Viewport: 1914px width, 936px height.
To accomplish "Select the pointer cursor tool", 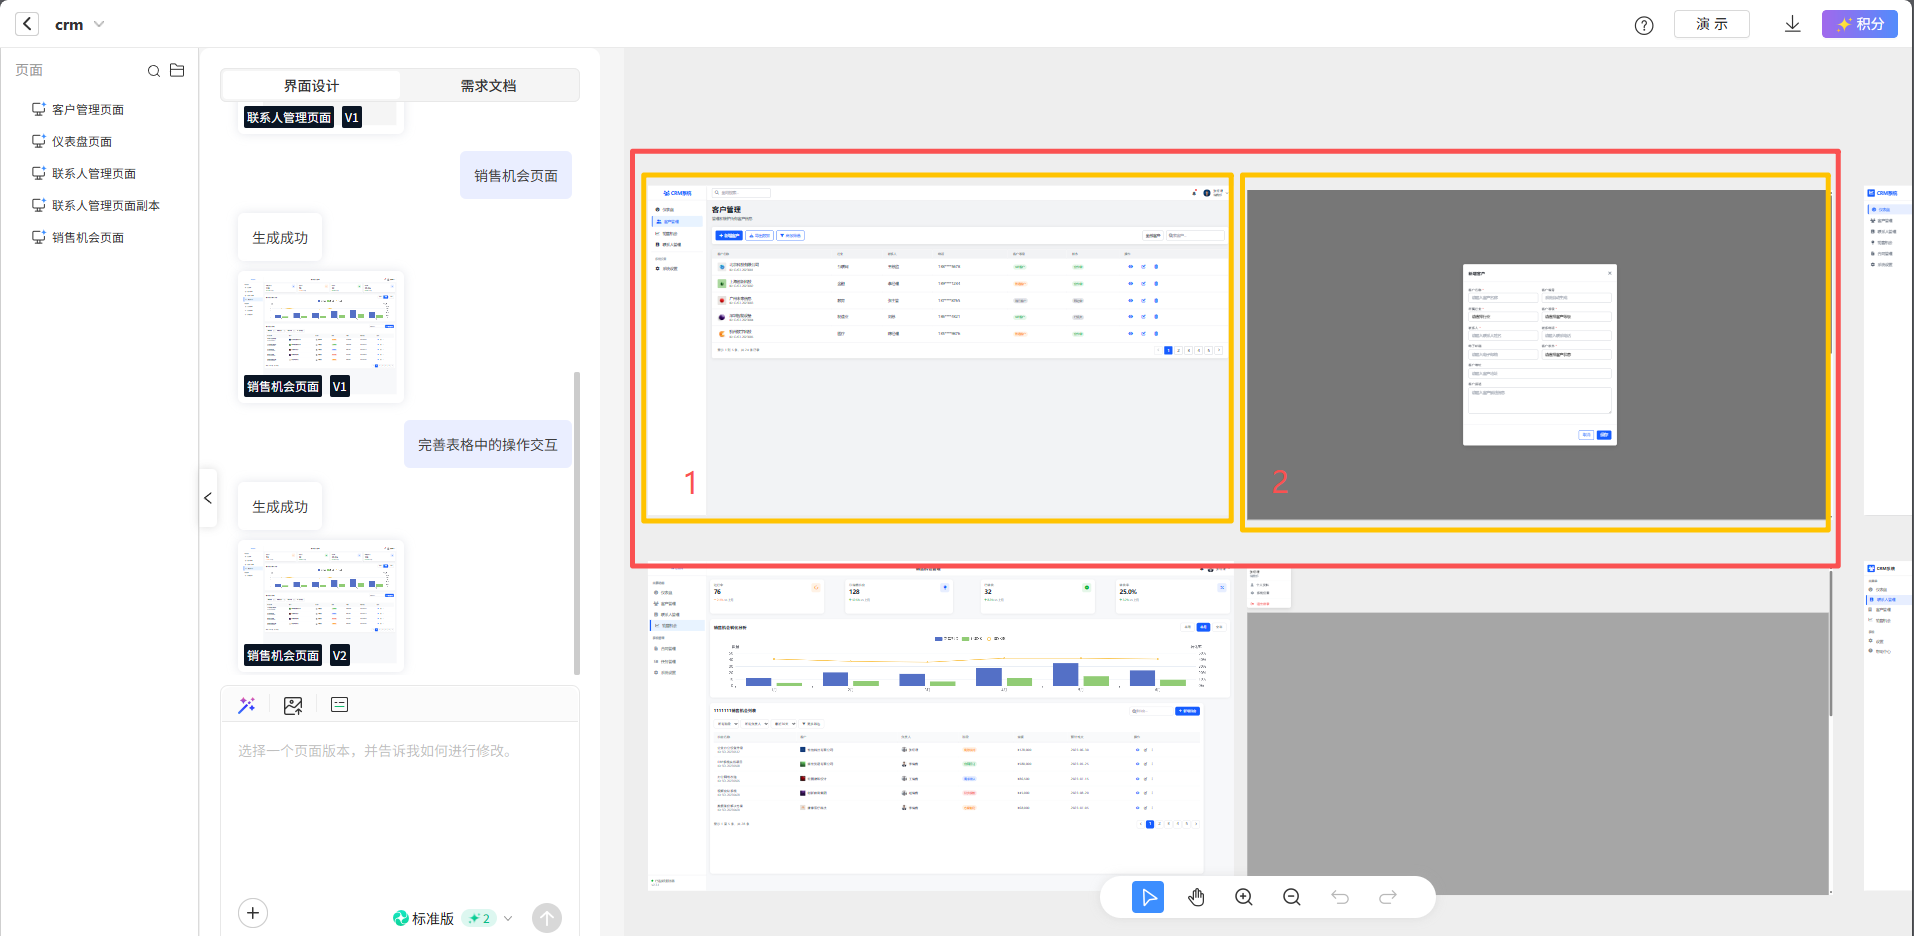I will tap(1148, 897).
